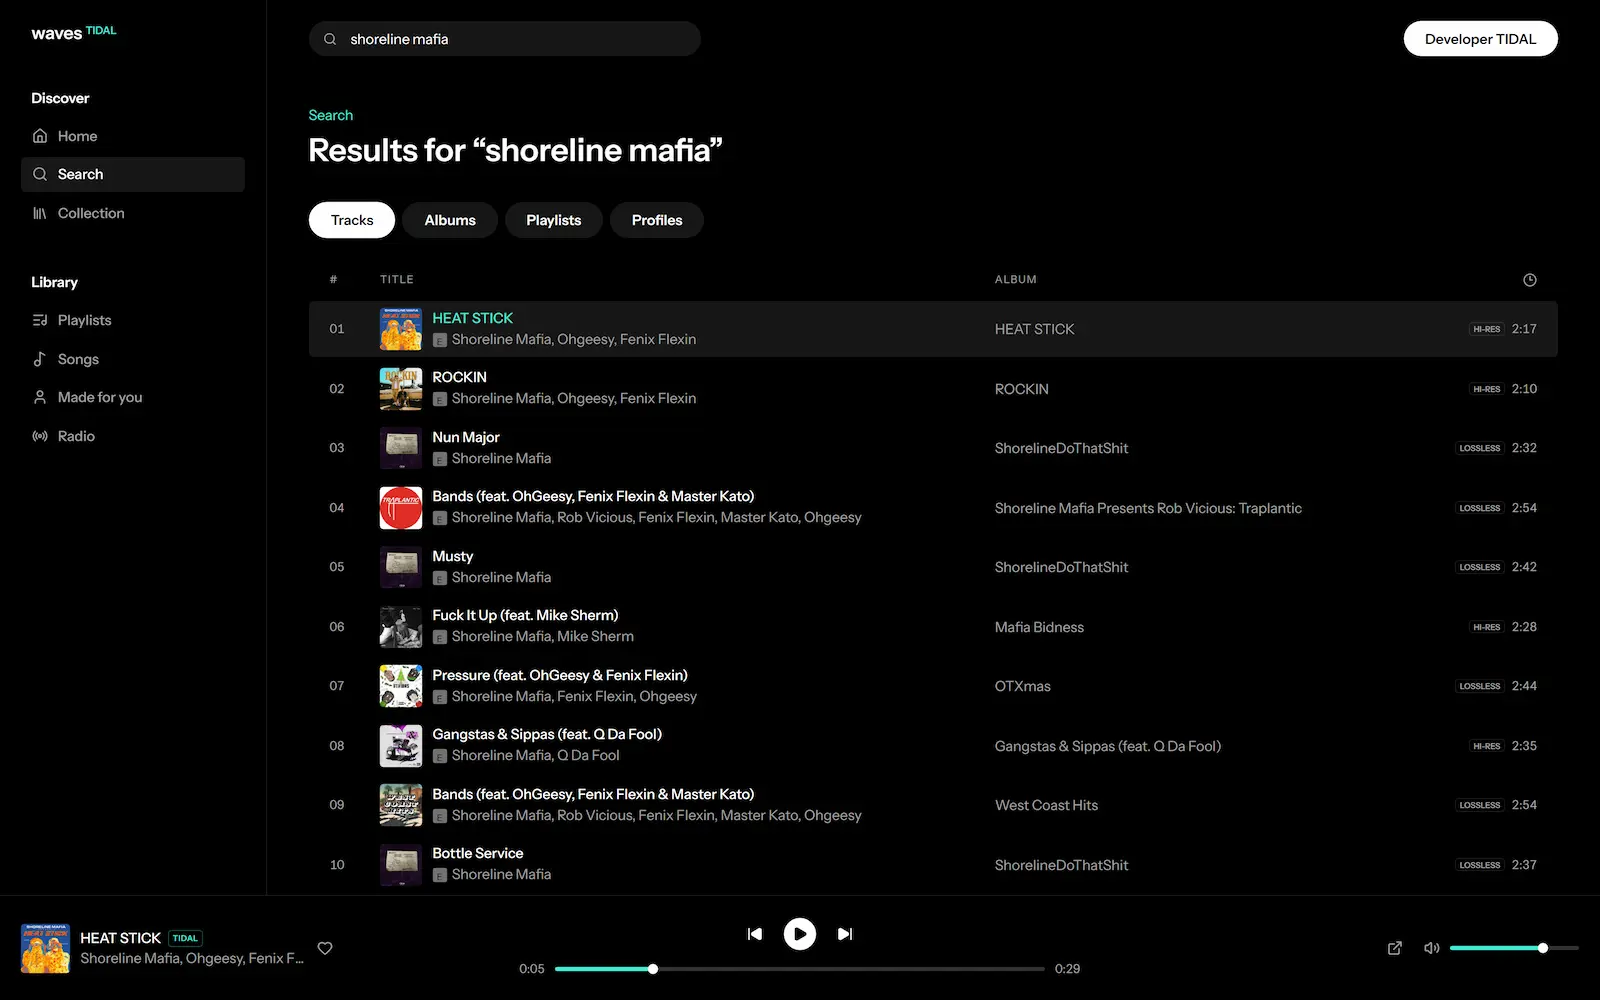Click the ALBUM column header
Viewport: 1600px width, 1000px height.
click(1016, 280)
